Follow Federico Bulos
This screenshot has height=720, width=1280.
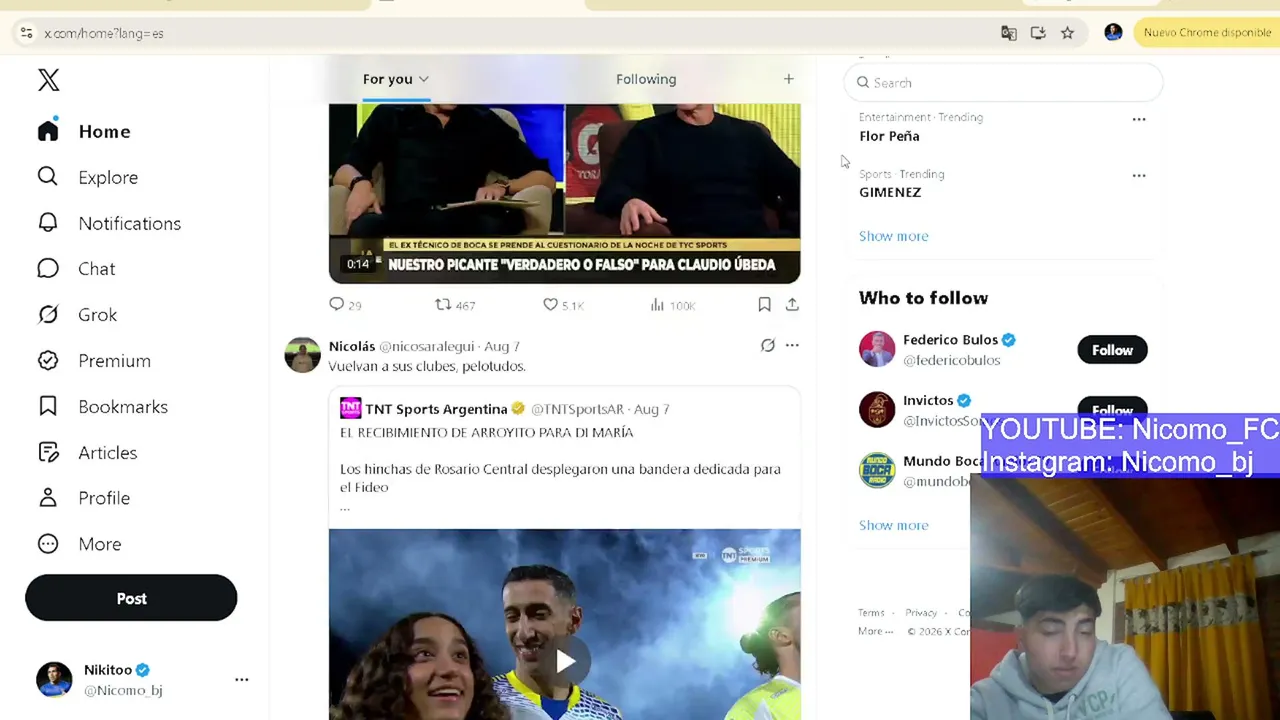[1112, 350]
